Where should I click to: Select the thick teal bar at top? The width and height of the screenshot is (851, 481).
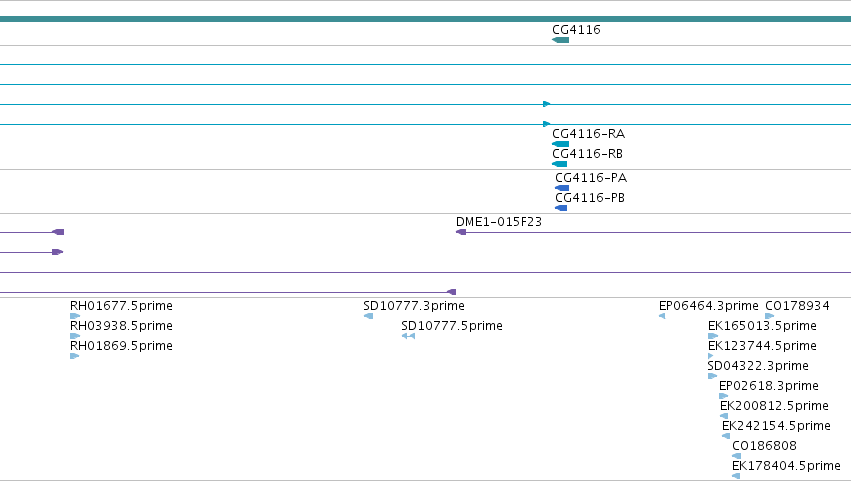[x=426, y=19]
